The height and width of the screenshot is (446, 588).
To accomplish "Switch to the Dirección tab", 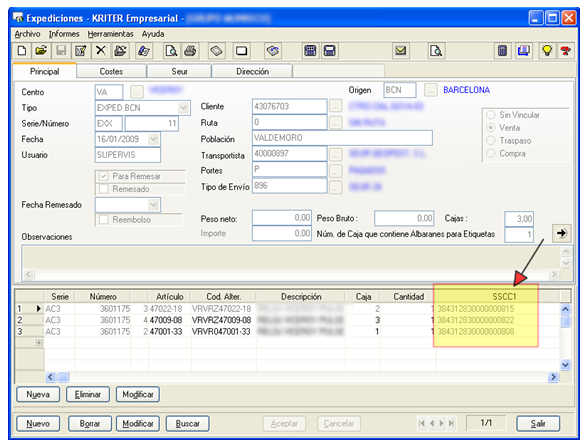I will 252,71.
